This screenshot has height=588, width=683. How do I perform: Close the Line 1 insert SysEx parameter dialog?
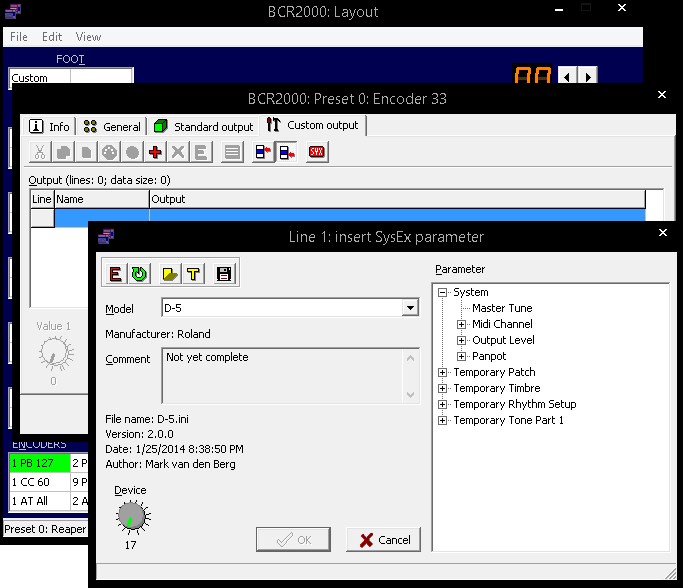pos(663,233)
